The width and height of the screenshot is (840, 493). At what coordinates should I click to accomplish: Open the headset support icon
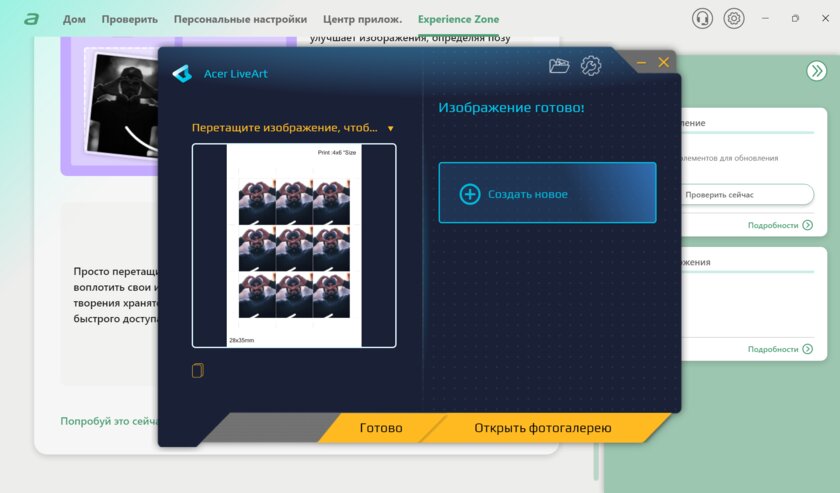point(702,19)
